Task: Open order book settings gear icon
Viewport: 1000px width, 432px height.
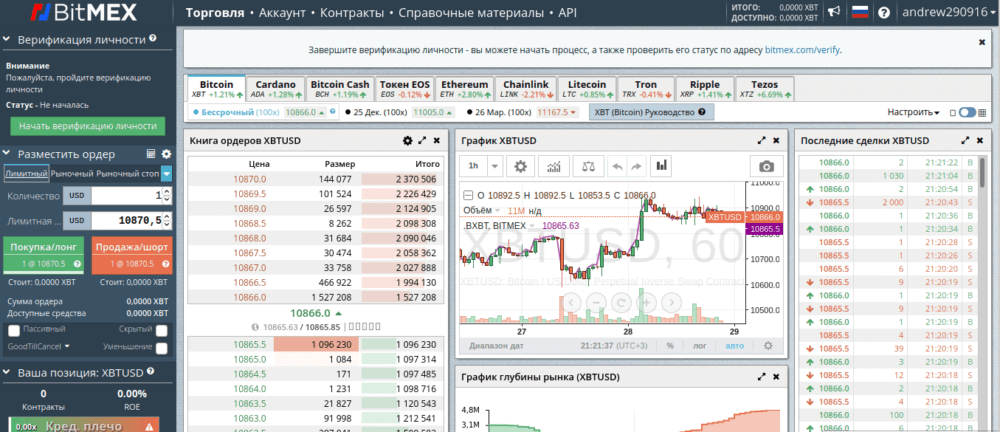Action: (407, 141)
